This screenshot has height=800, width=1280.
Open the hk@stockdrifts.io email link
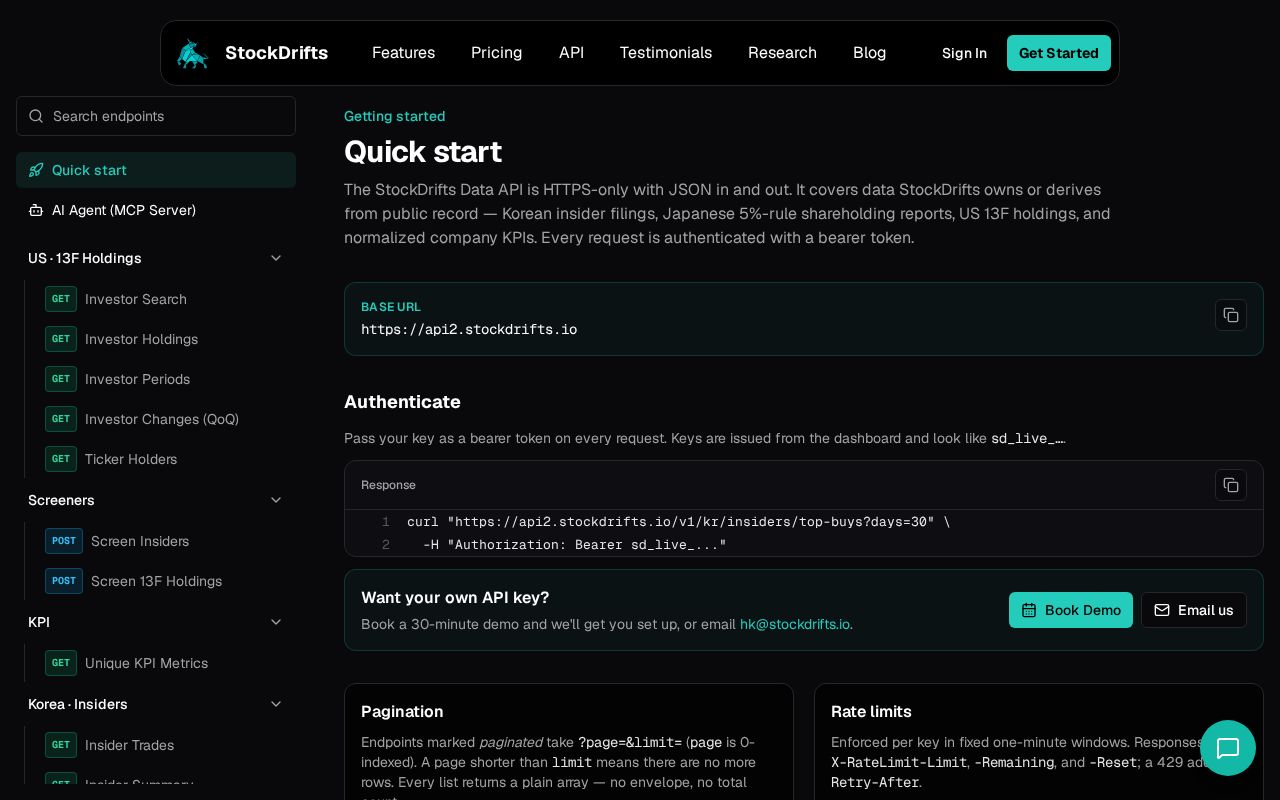795,624
